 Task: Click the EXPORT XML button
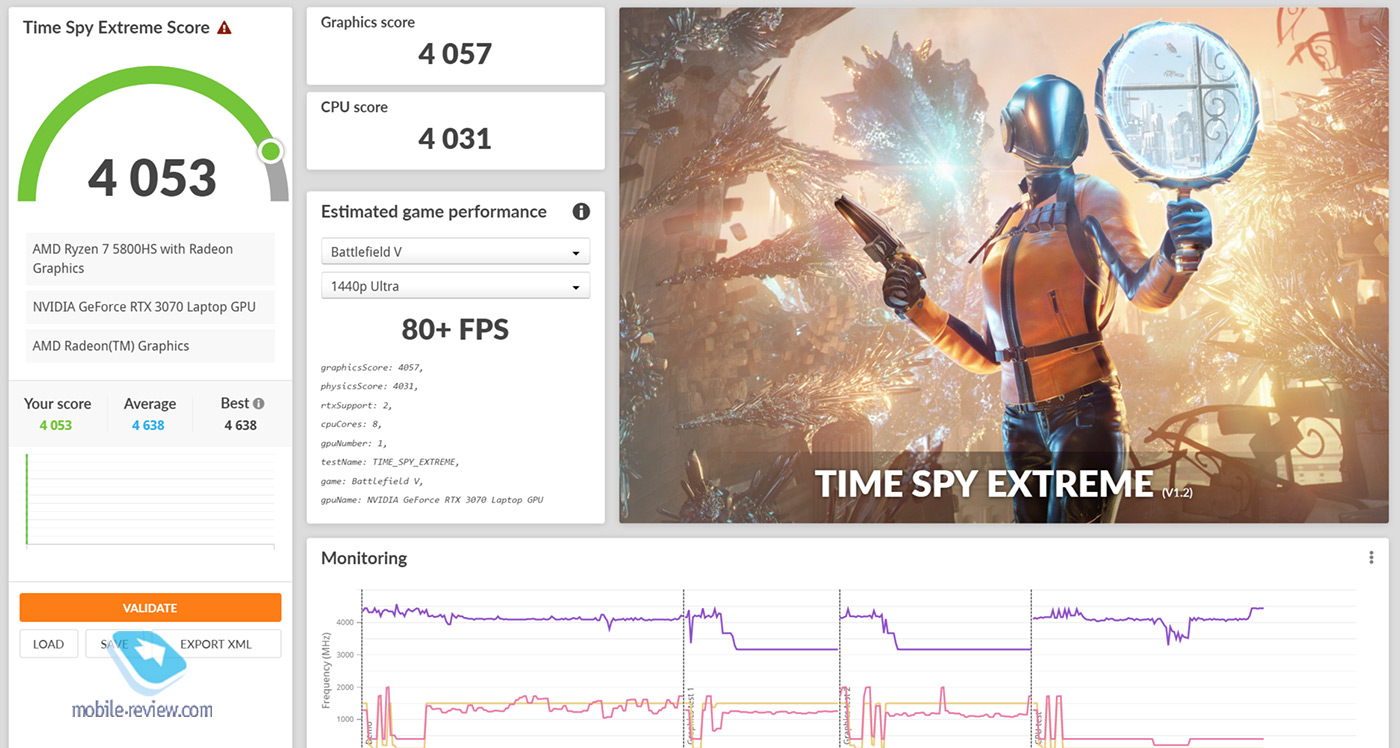[215, 644]
